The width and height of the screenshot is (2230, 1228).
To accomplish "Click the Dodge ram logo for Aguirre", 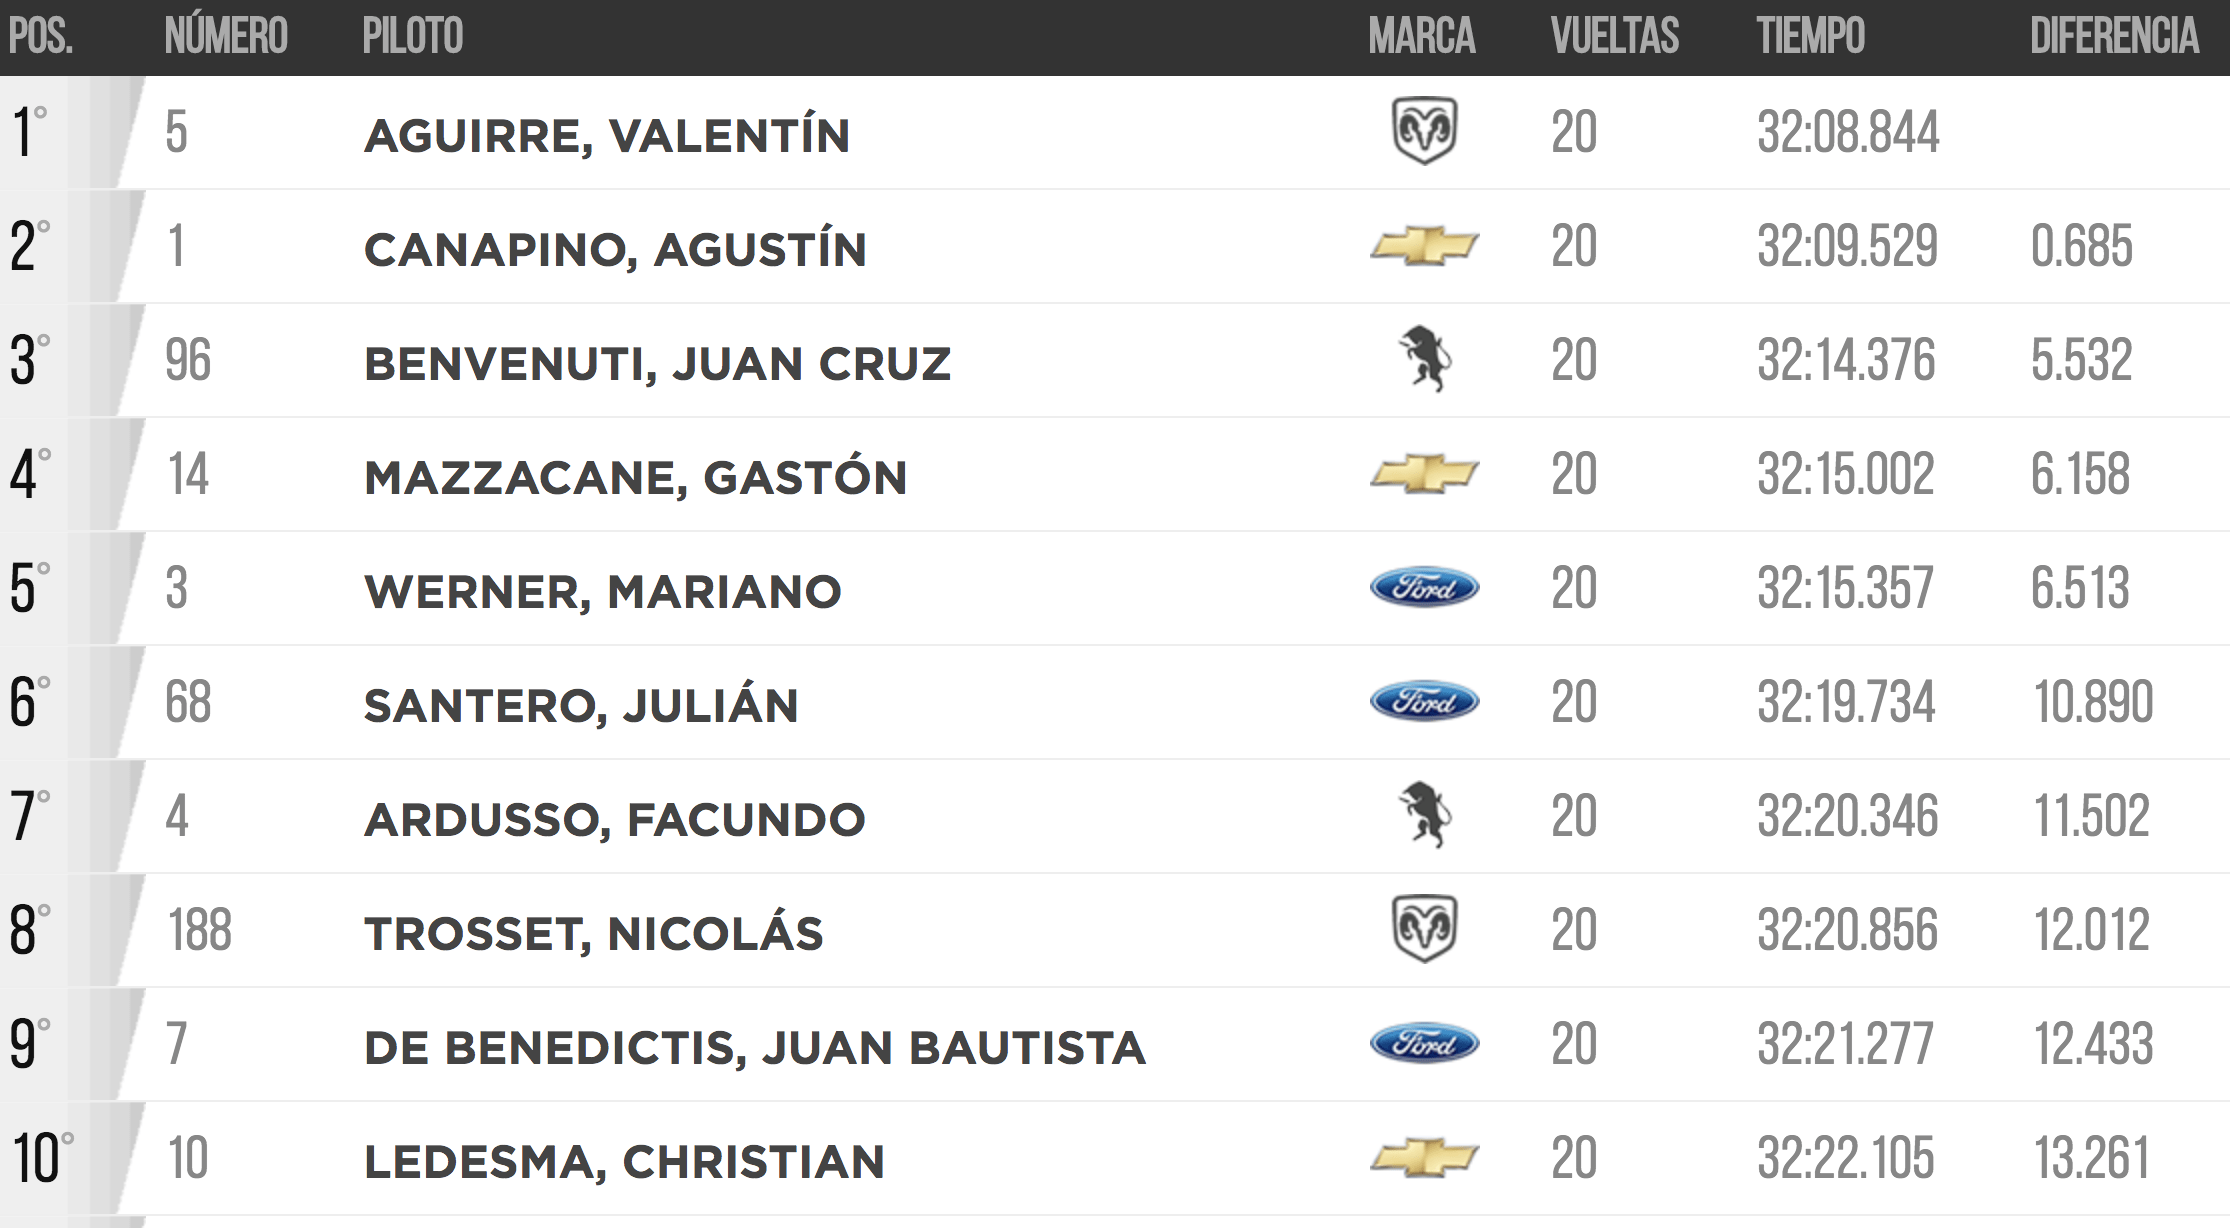I will (1424, 131).
